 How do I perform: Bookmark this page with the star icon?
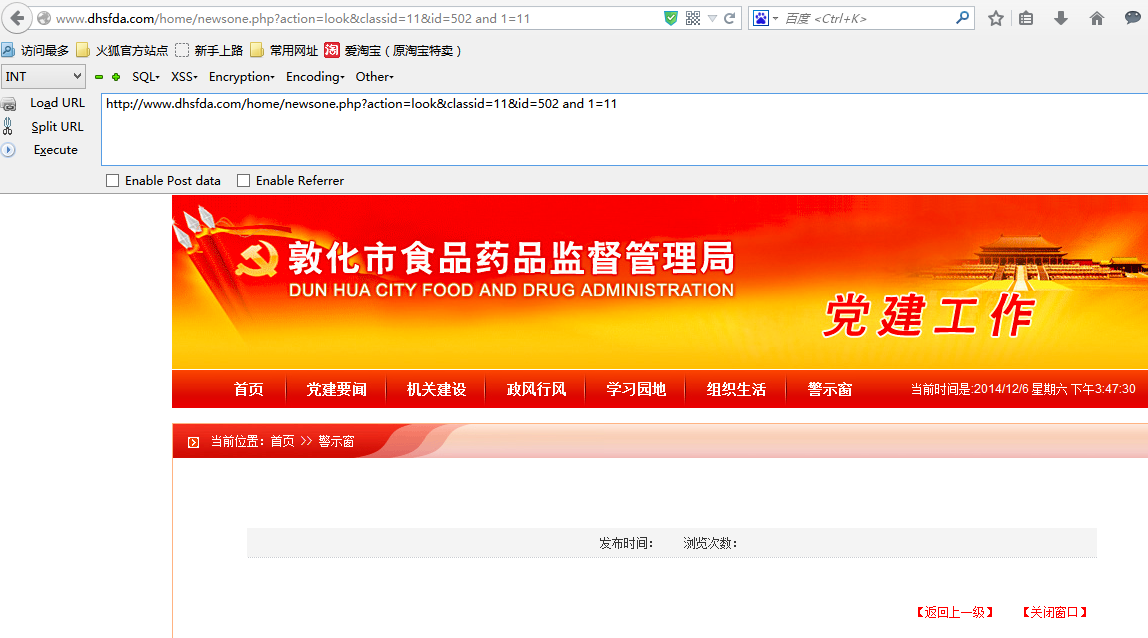click(x=996, y=18)
